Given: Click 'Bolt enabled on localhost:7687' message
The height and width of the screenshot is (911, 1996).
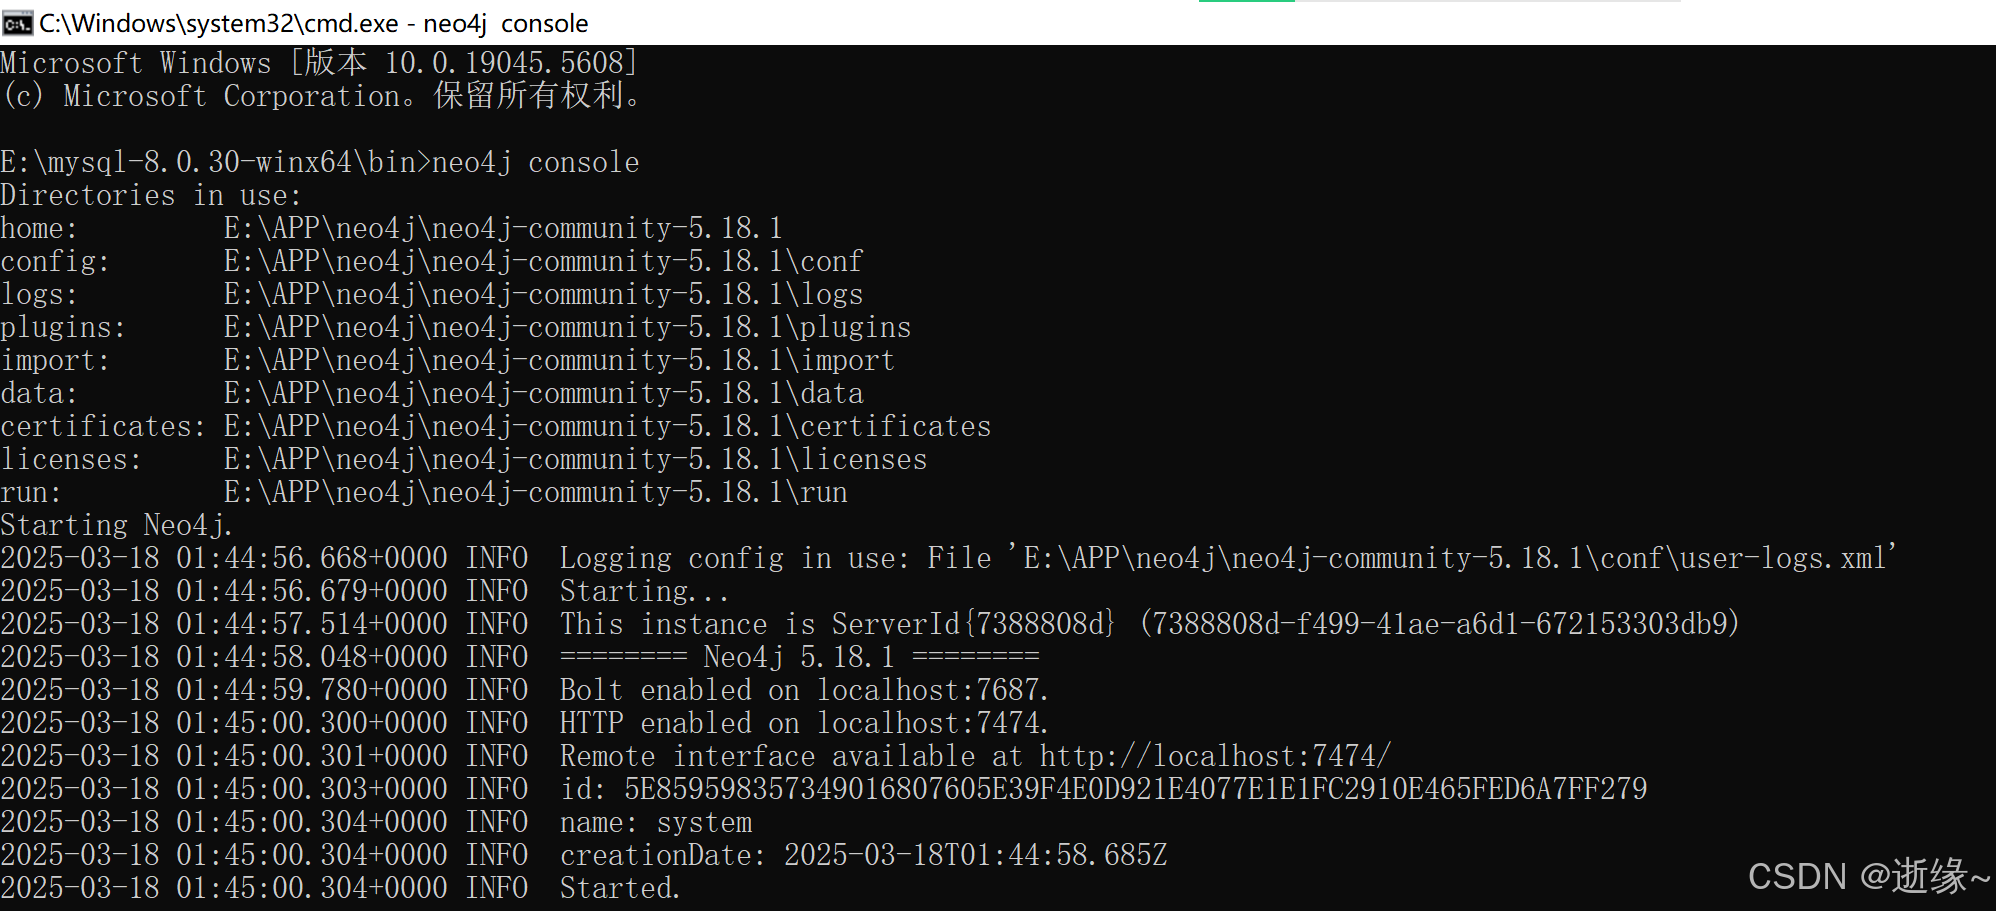Looking at the screenshot, I should click(803, 690).
